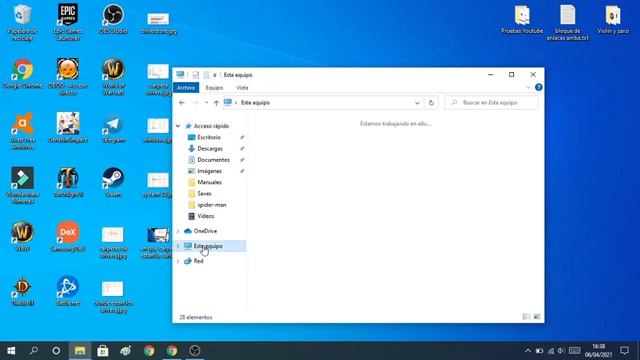The height and width of the screenshot is (360, 640).
Task: Collapse Acceso rápido tree section
Action: (x=178, y=126)
